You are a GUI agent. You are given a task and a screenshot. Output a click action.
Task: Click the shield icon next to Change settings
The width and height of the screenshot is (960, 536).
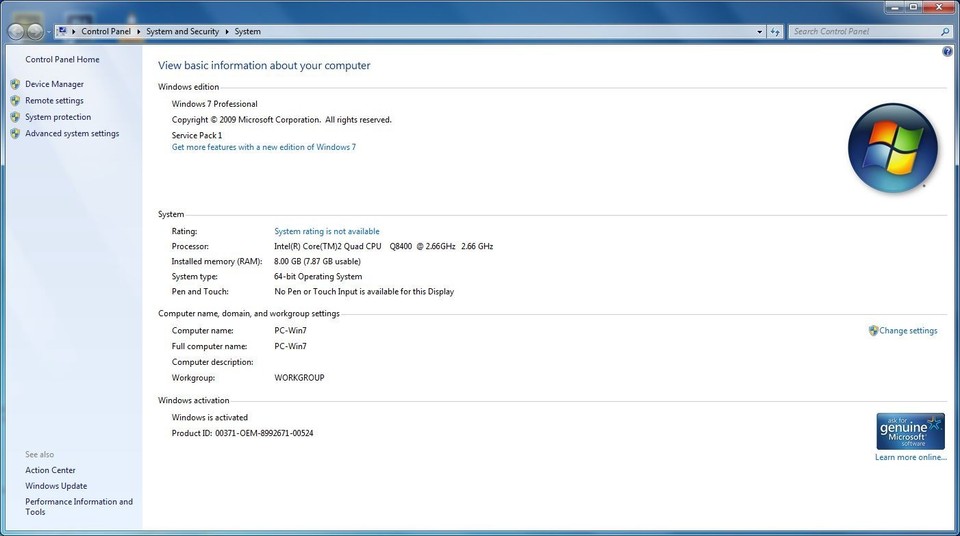[873, 331]
